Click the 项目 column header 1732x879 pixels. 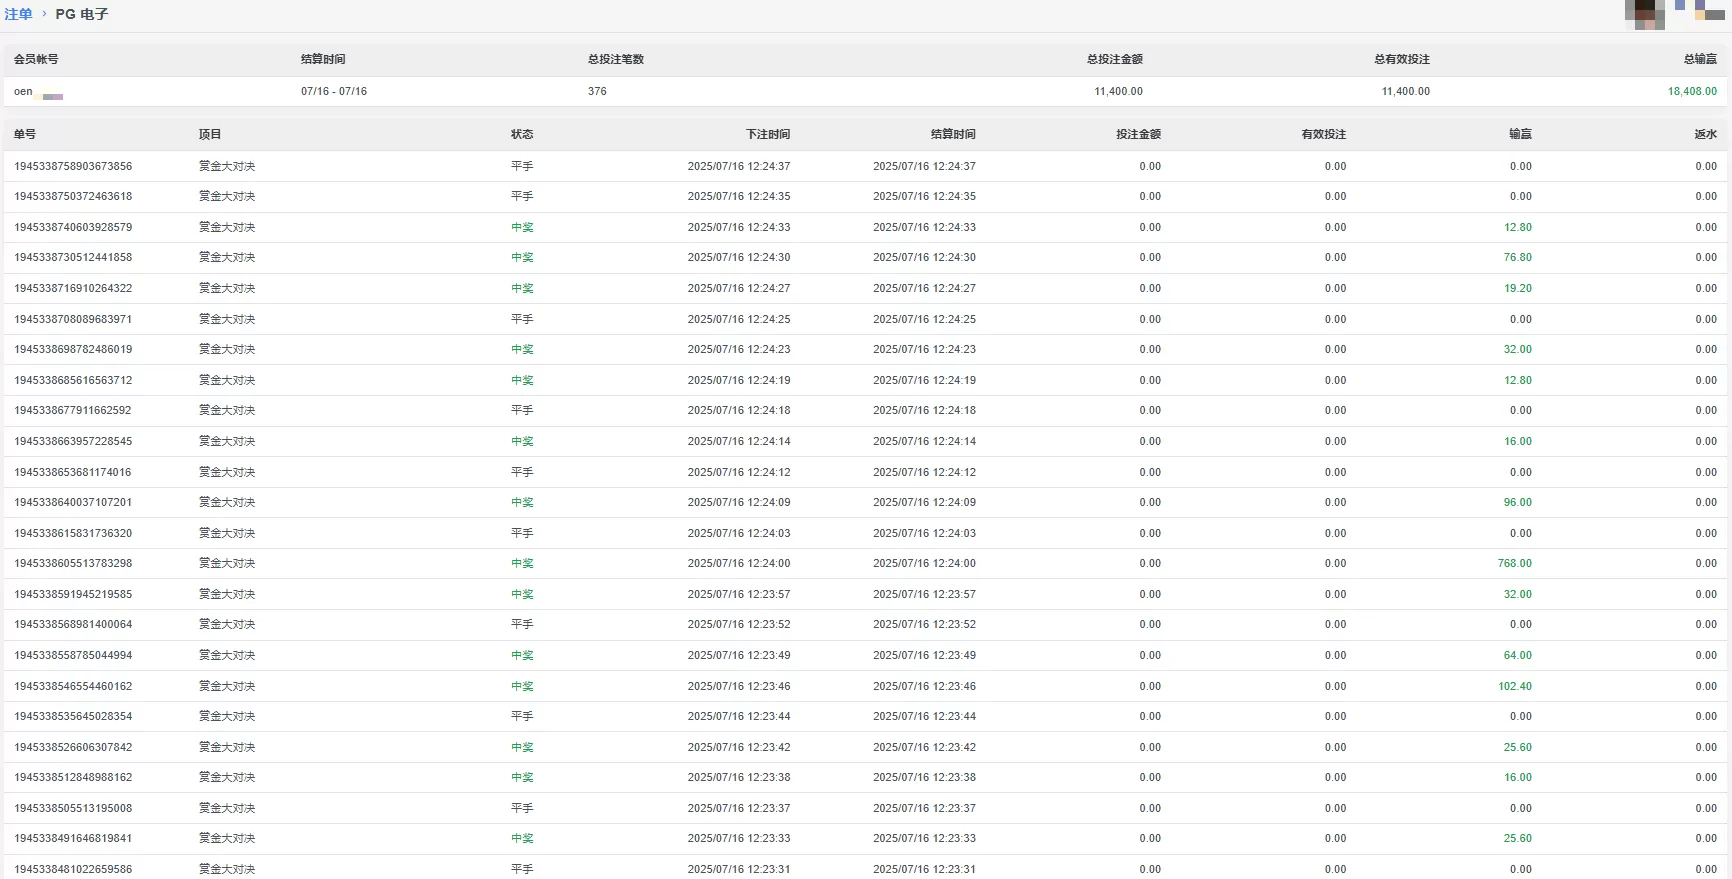210,134
